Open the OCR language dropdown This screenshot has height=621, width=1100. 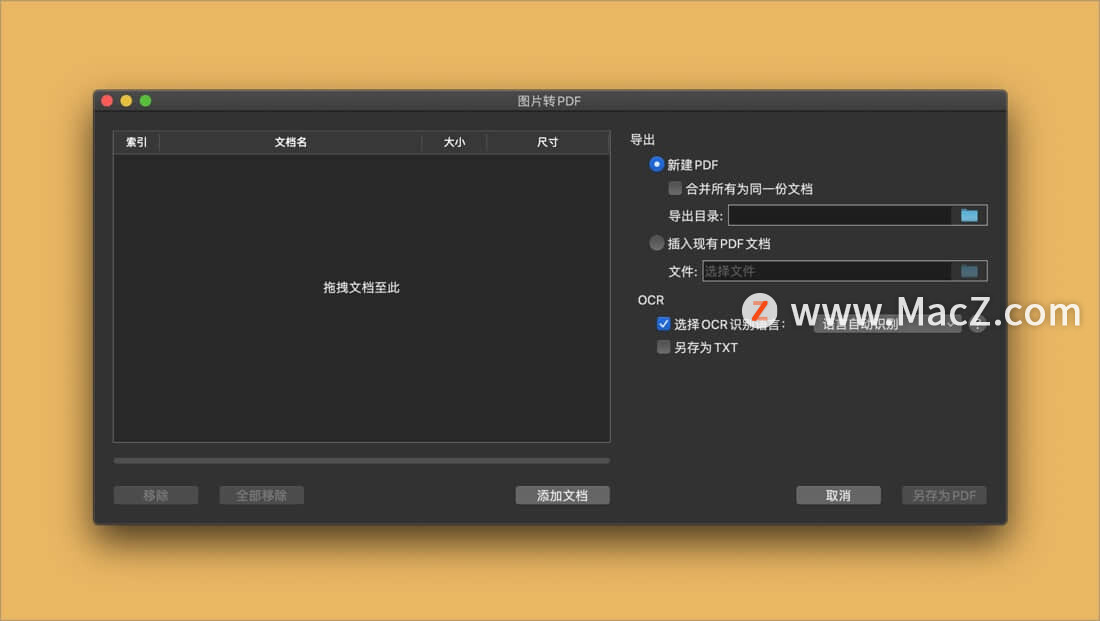887,324
